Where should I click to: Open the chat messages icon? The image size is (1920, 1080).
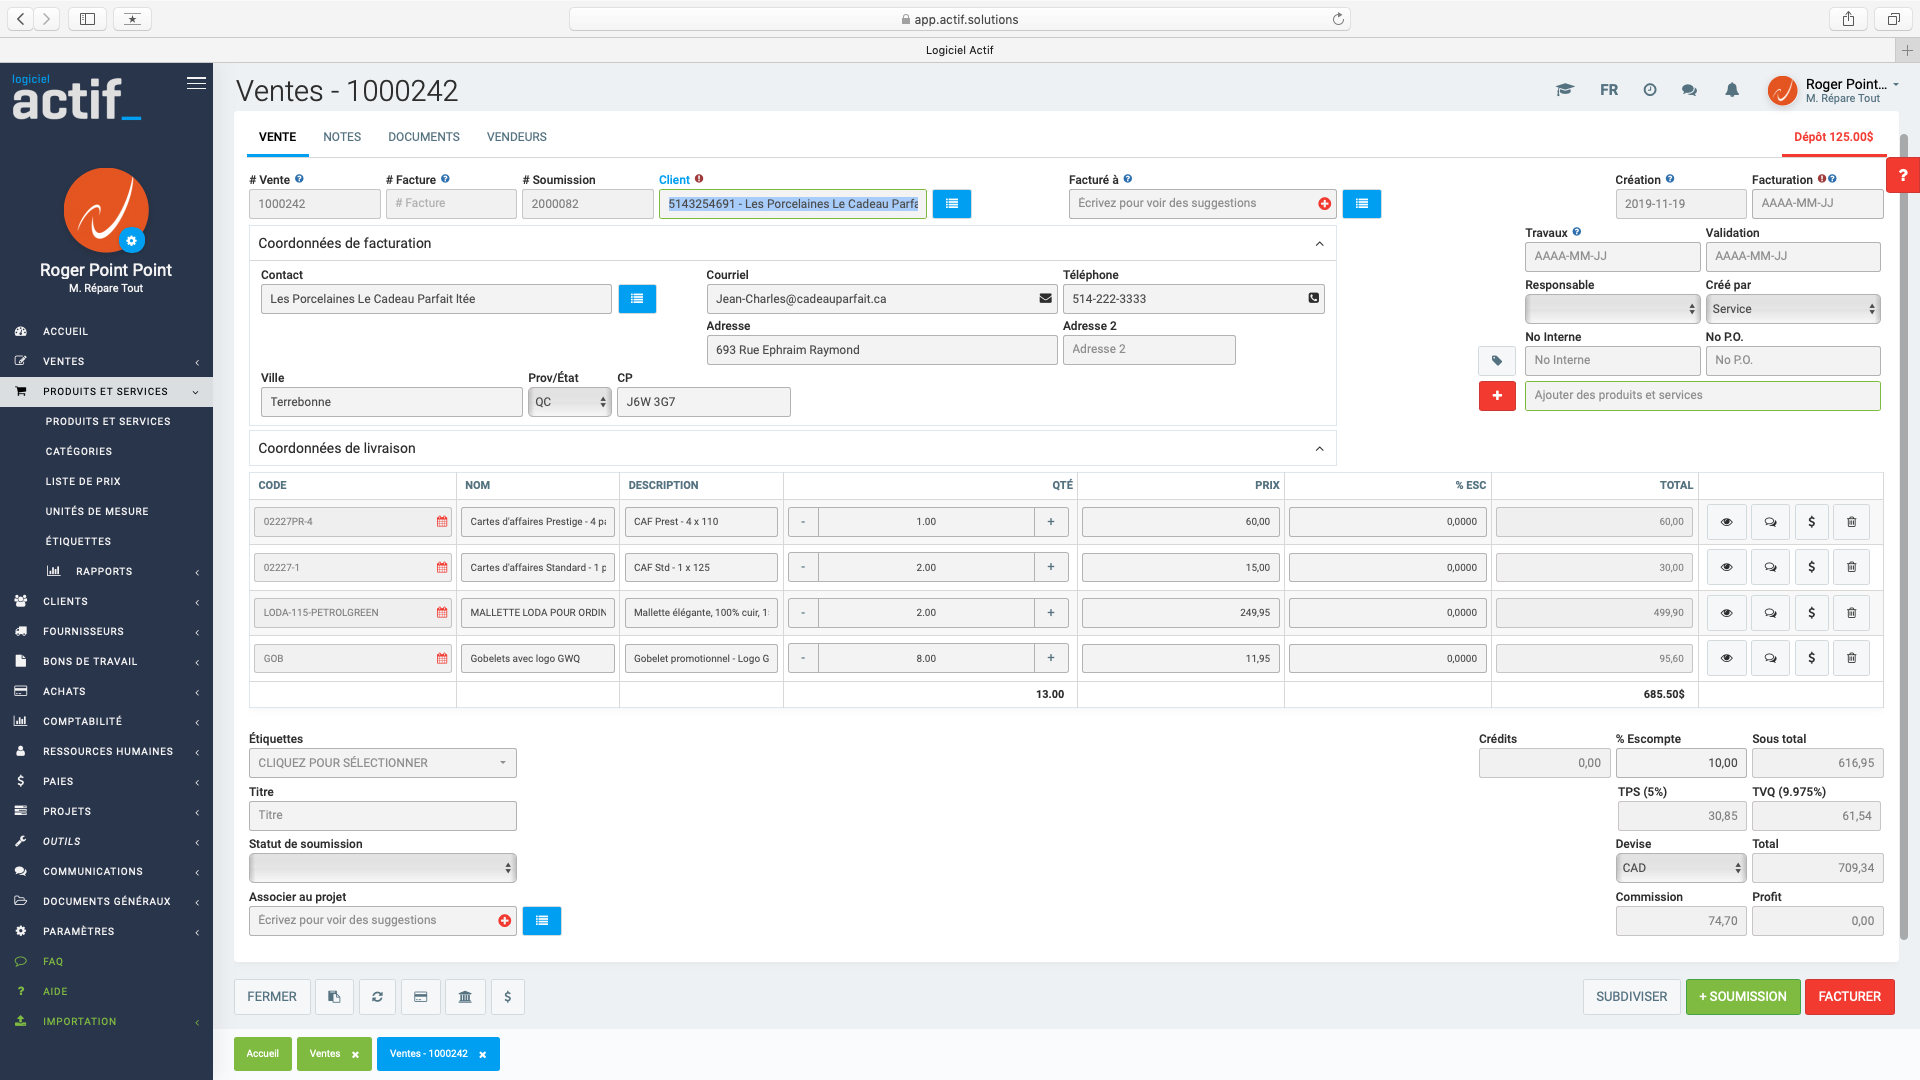coord(1689,90)
